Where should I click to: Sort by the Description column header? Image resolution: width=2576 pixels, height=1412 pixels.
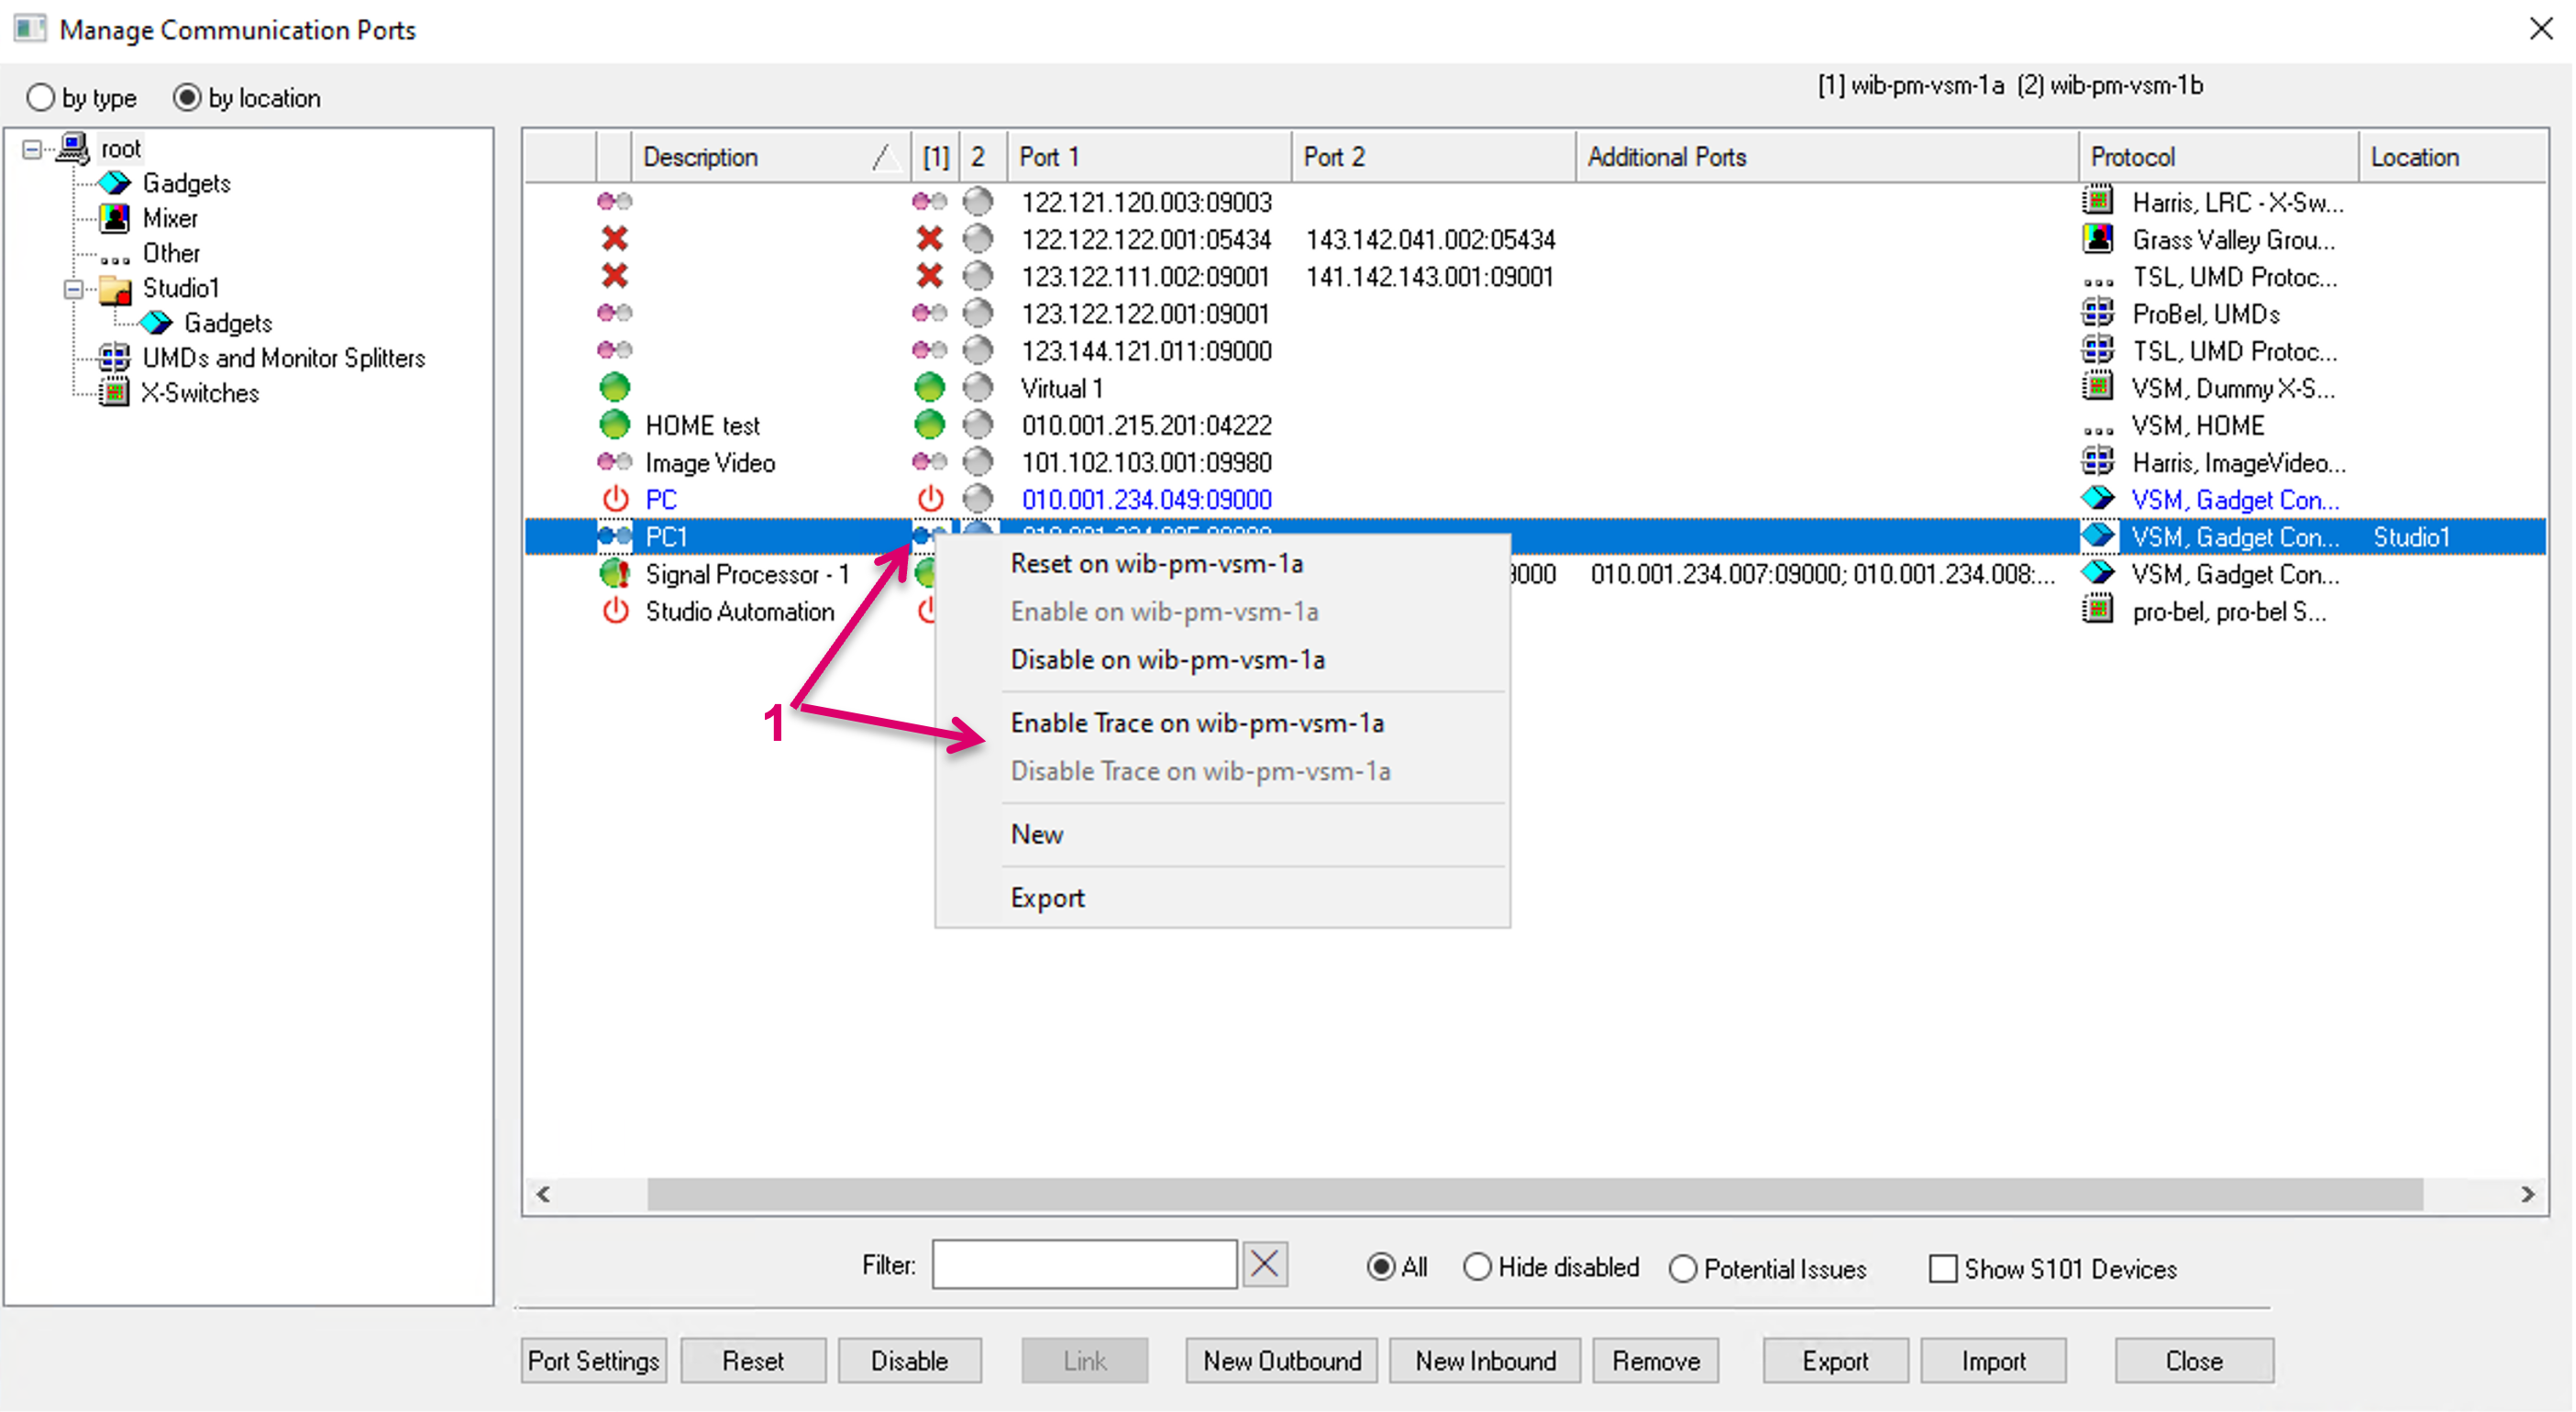700,157
